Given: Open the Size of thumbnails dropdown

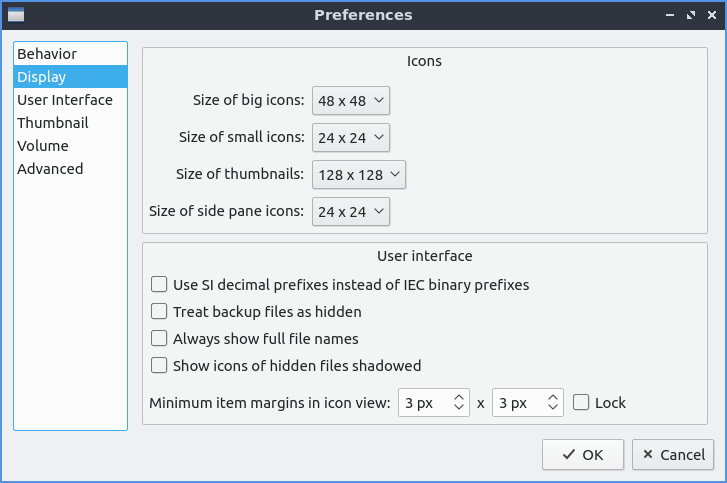Looking at the screenshot, I should click(x=359, y=175).
